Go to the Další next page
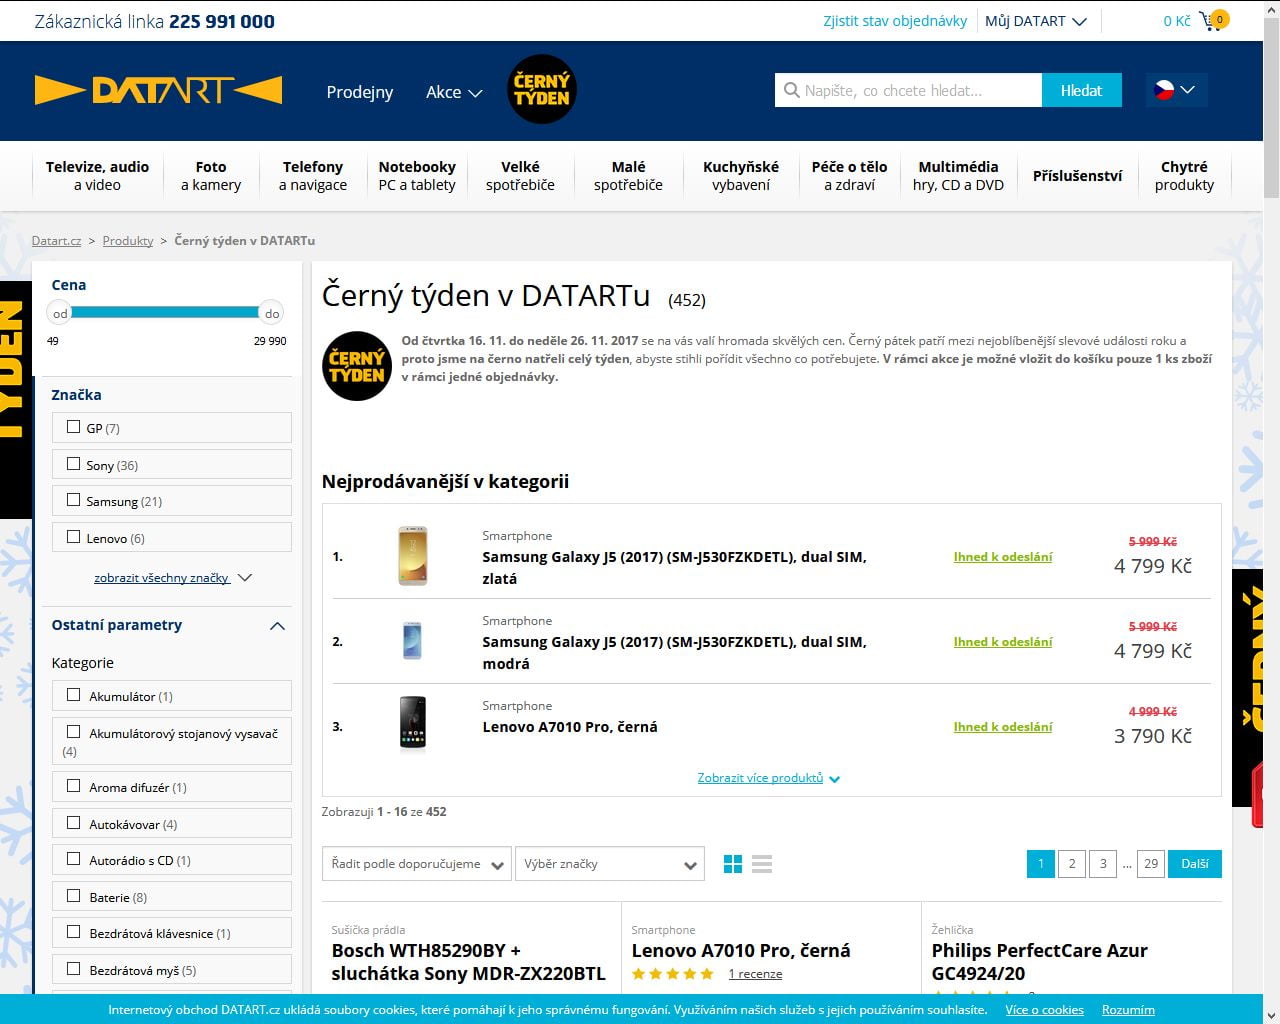 (x=1194, y=864)
